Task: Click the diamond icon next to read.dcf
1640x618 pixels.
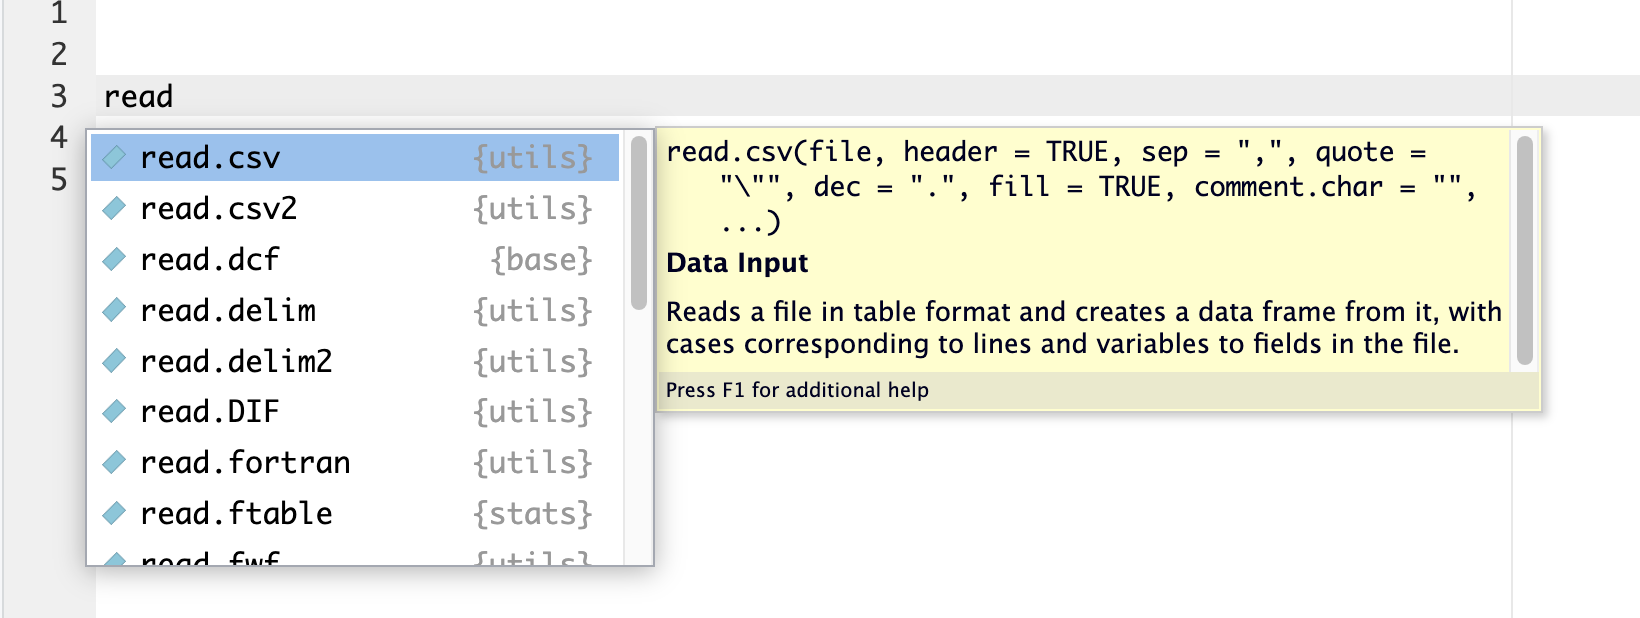Action: click(114, 259)
